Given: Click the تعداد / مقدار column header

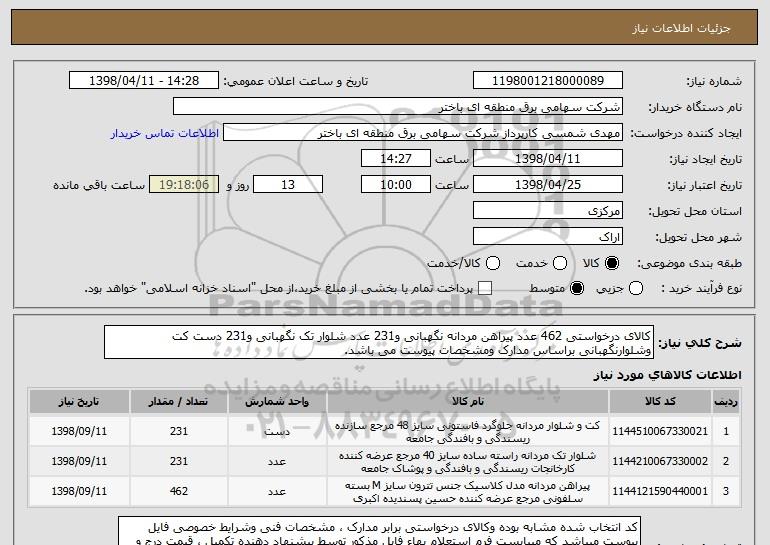Looking at the screenshot, I should click(179, 402).
